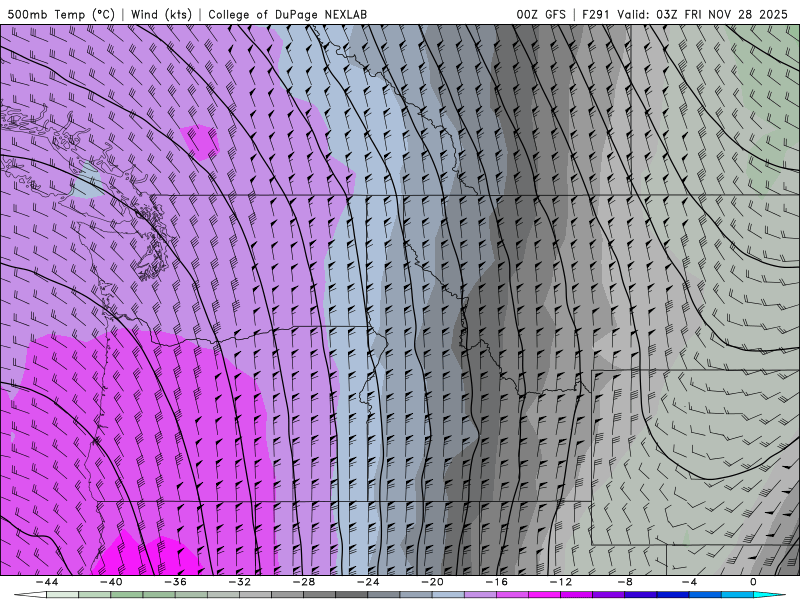
Task: Click the -4 colorbar label
Action: coord(689,582)
